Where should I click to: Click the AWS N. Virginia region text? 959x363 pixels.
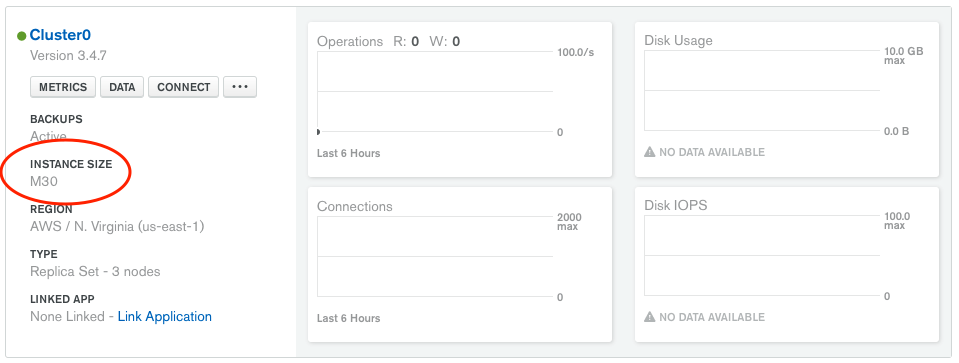[117, 227]
